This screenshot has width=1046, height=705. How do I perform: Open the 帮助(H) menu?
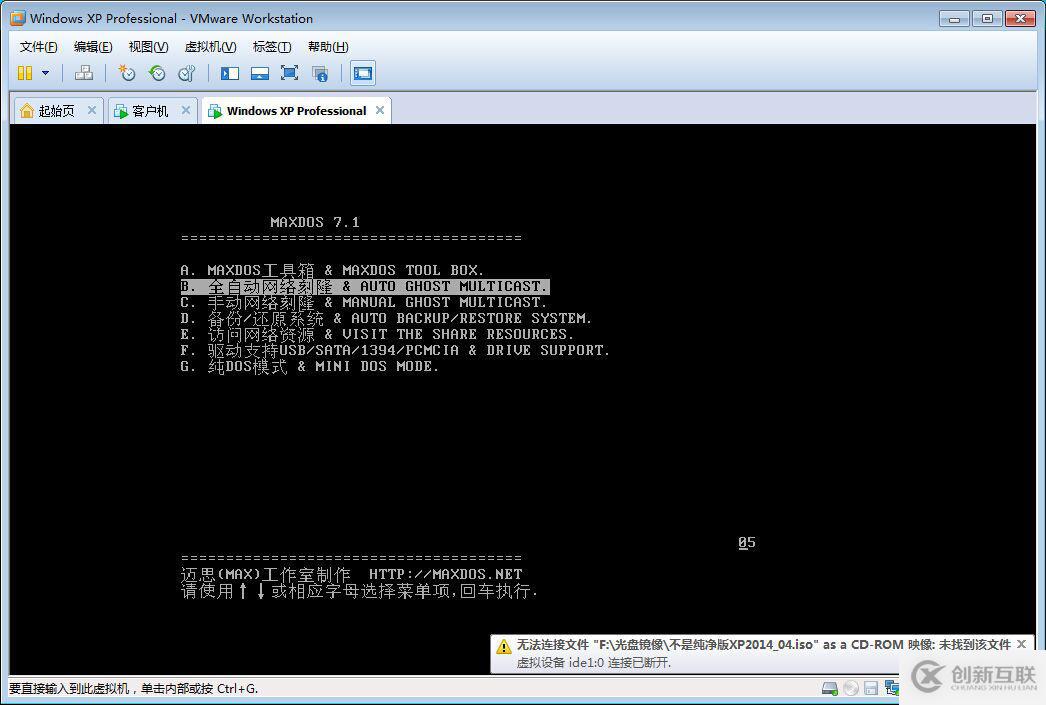pyautogui.click(x=328, y=47)
